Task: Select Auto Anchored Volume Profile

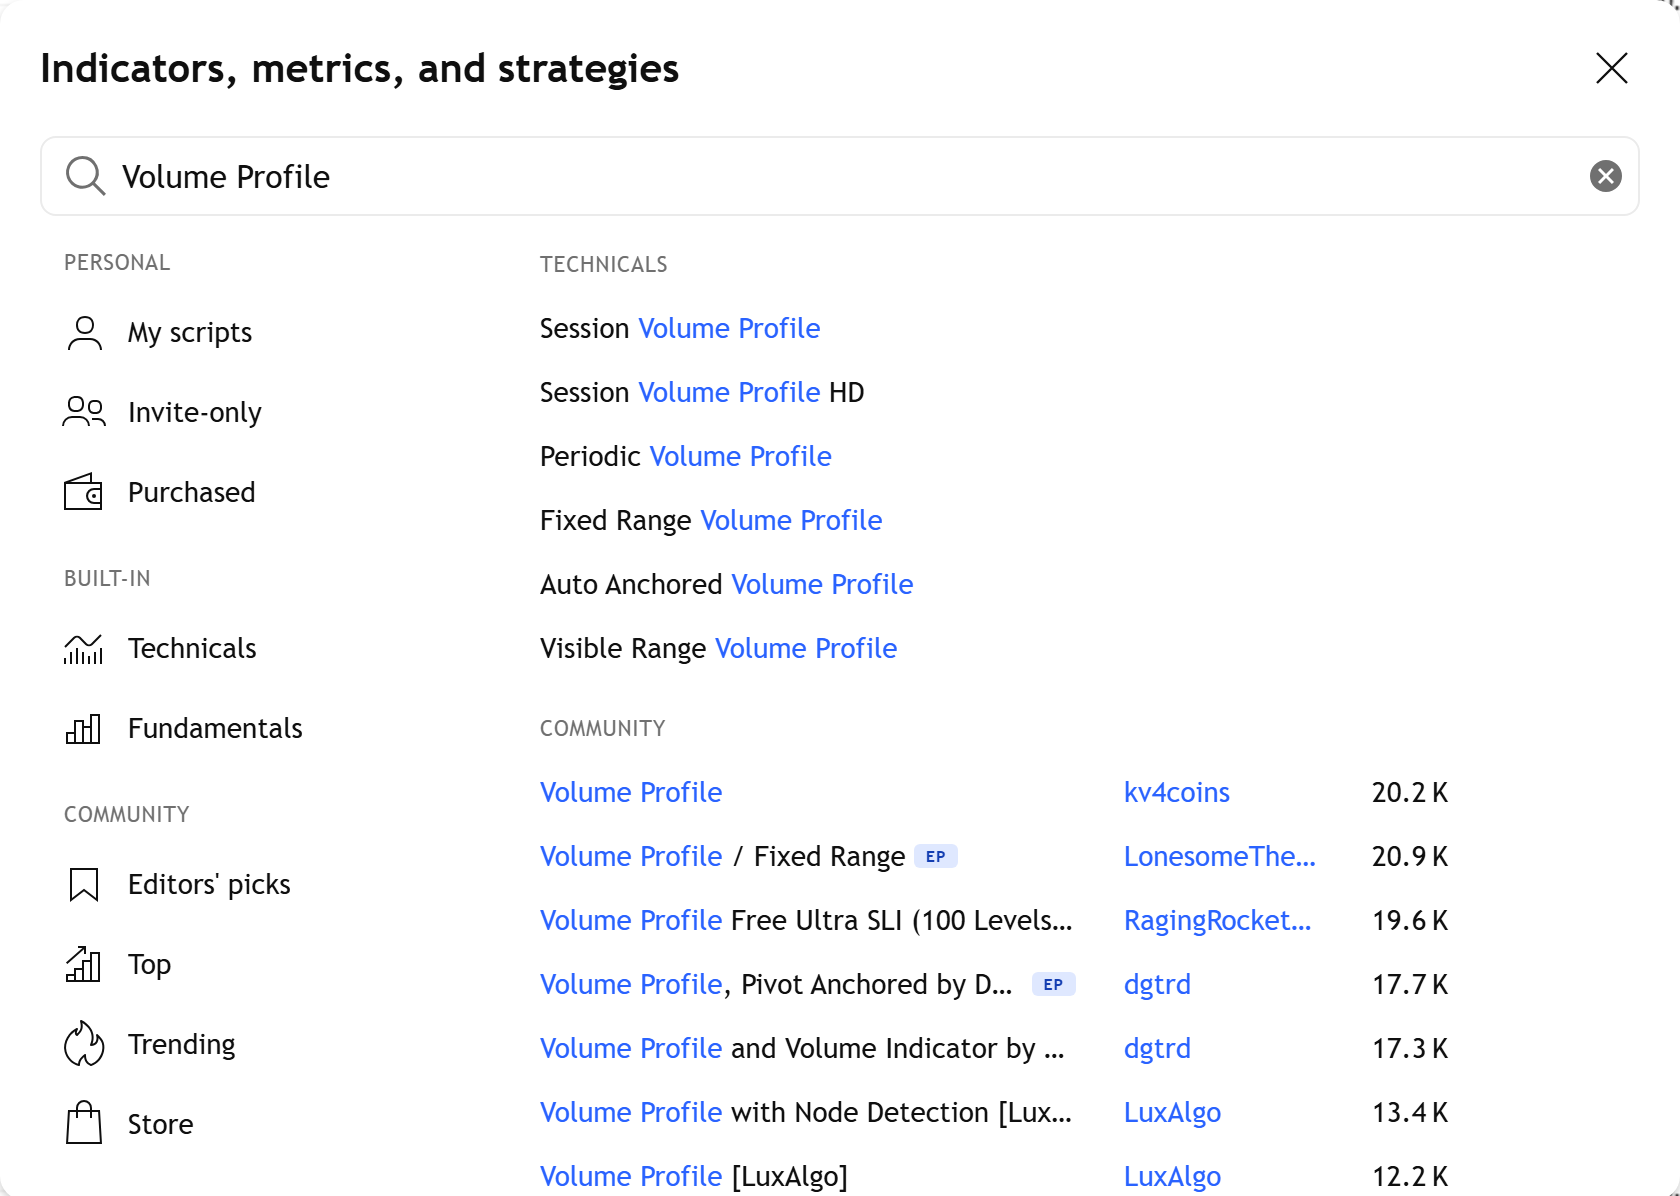Action: click(727, 584)
